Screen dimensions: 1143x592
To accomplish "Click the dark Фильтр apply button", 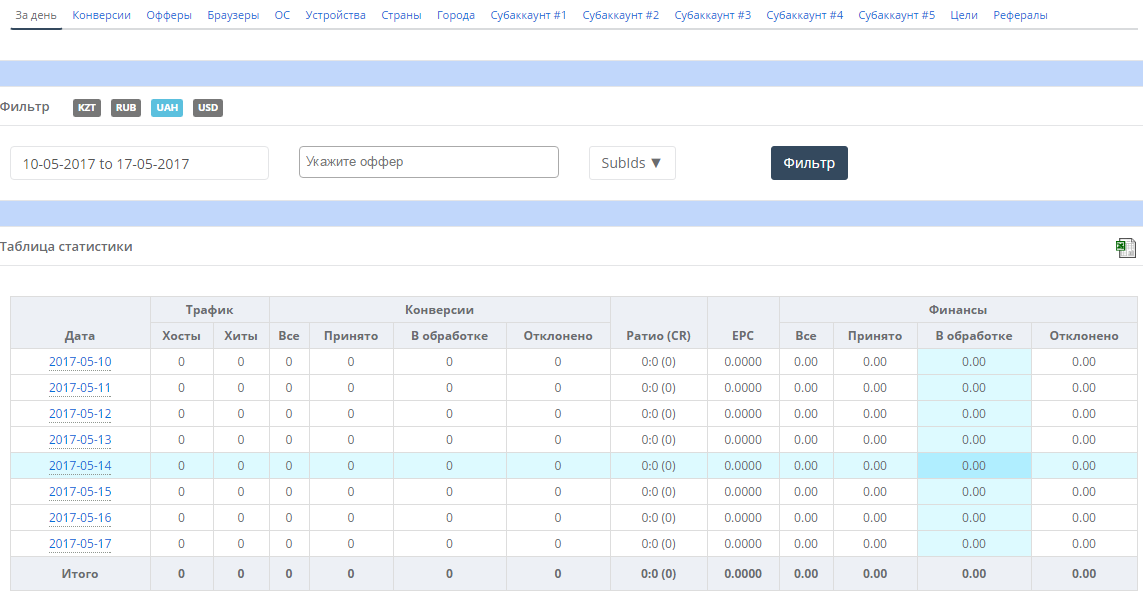I will point(809,163).
